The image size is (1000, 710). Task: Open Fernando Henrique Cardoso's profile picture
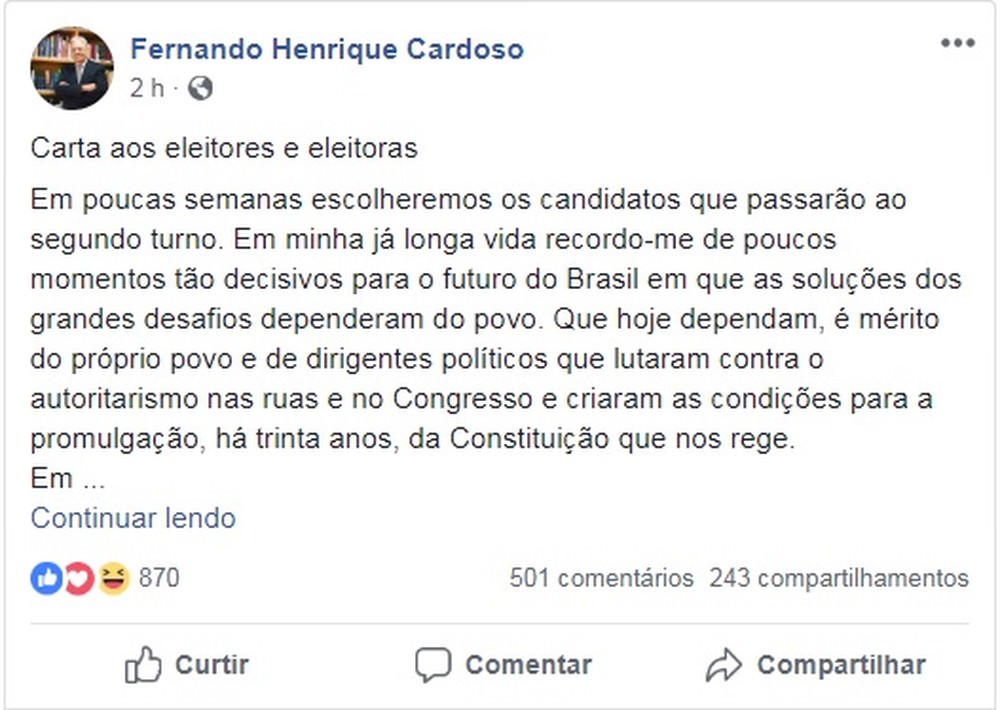(x=71, y=68)
